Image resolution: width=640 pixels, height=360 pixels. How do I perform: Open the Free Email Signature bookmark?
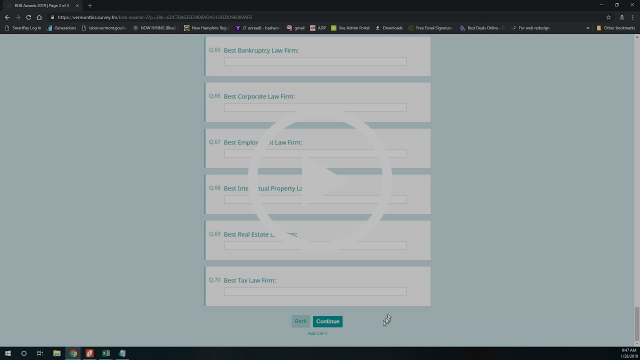click(x=431, y=28)
